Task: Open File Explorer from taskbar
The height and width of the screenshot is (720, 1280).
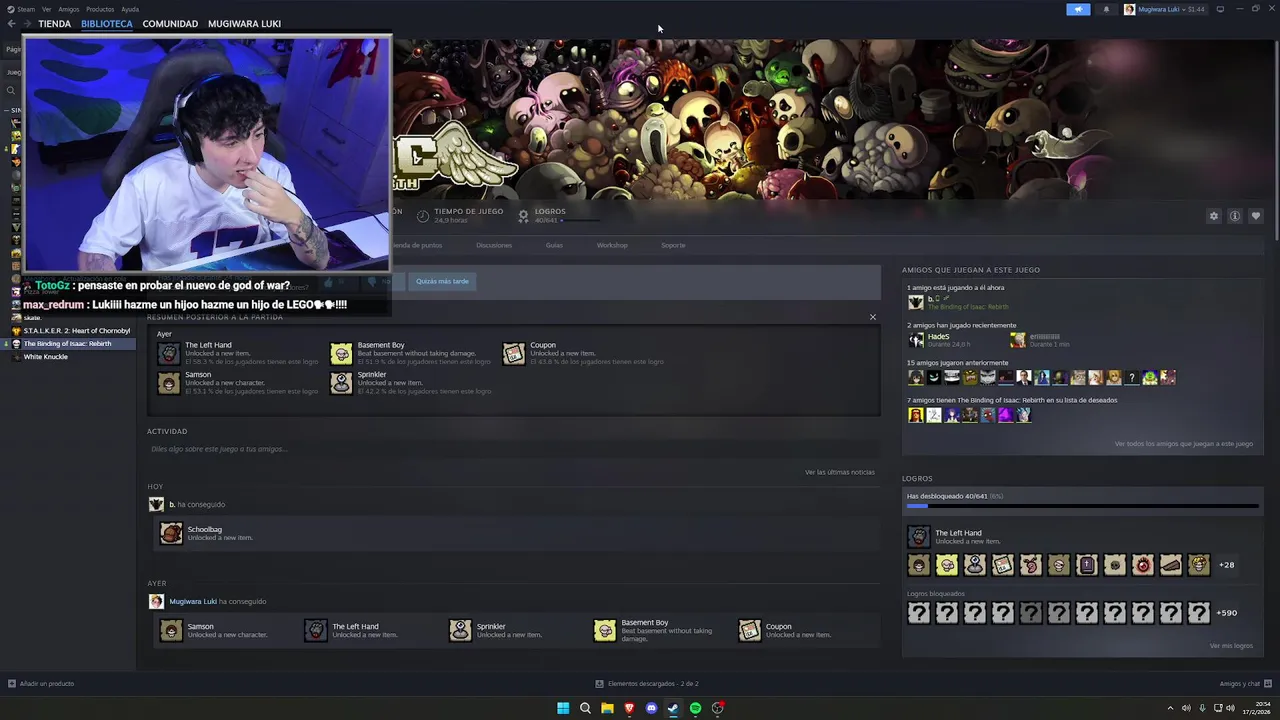Action: [607, 708]
